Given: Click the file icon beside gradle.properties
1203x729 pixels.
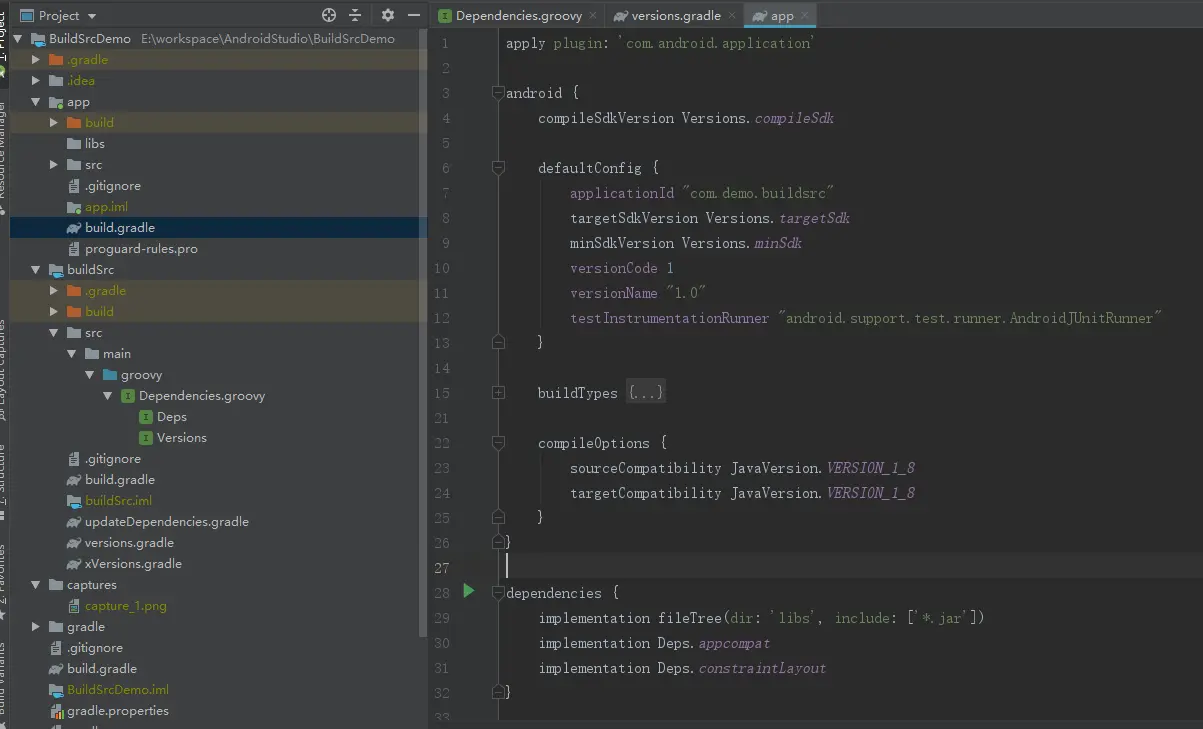Looking at the screenshot, I should 57,711.
